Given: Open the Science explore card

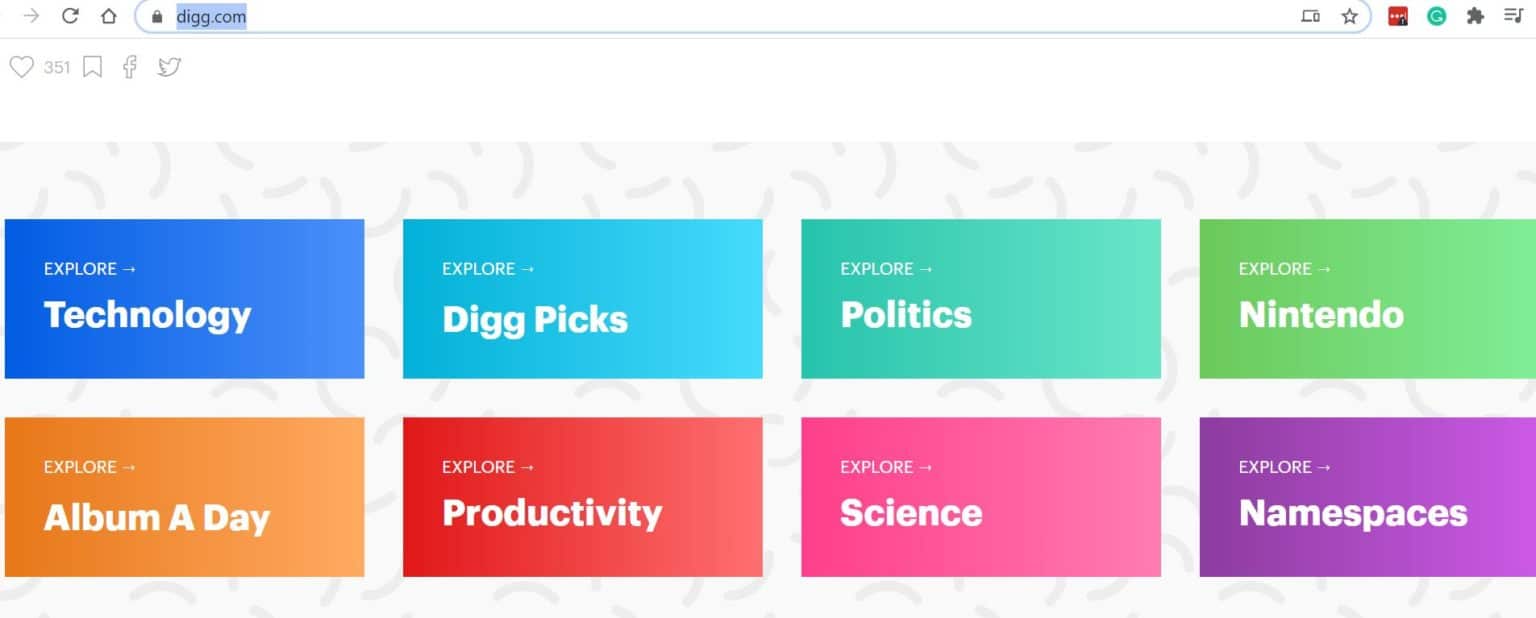Looking at the screenshot, I should point(980,497).
